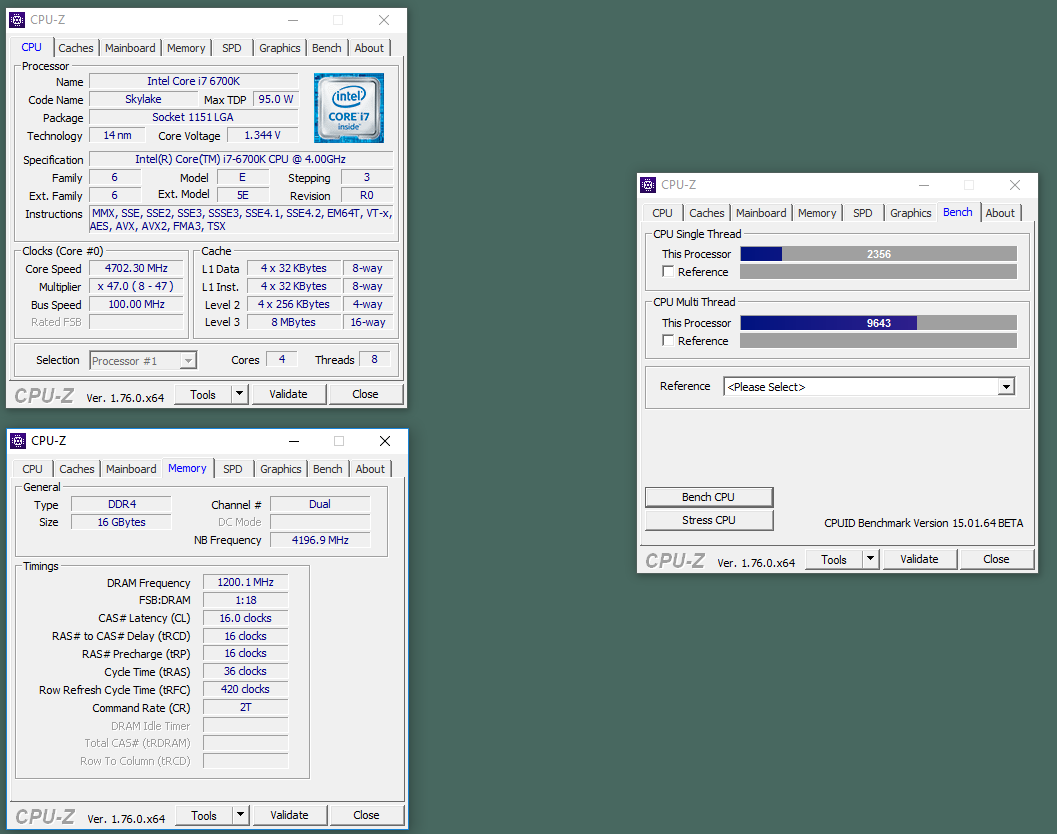Screen dimensions: 1057x834
Task: Open Memory tab in the benchmark window
Action: point(817,213)
